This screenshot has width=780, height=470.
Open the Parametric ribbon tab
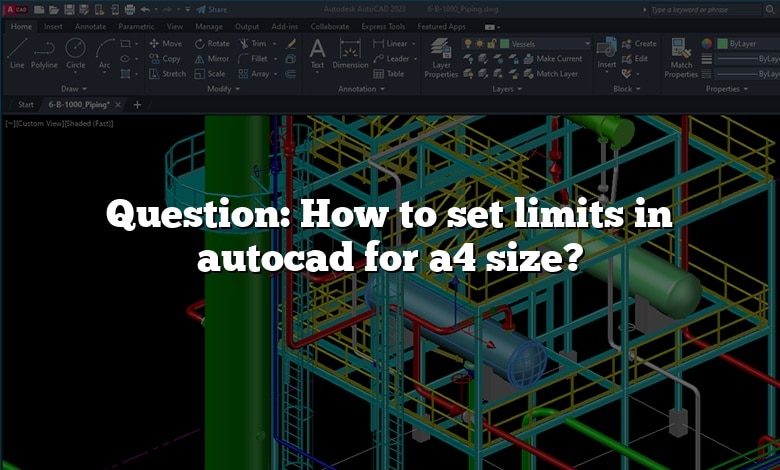click(136, 26)
